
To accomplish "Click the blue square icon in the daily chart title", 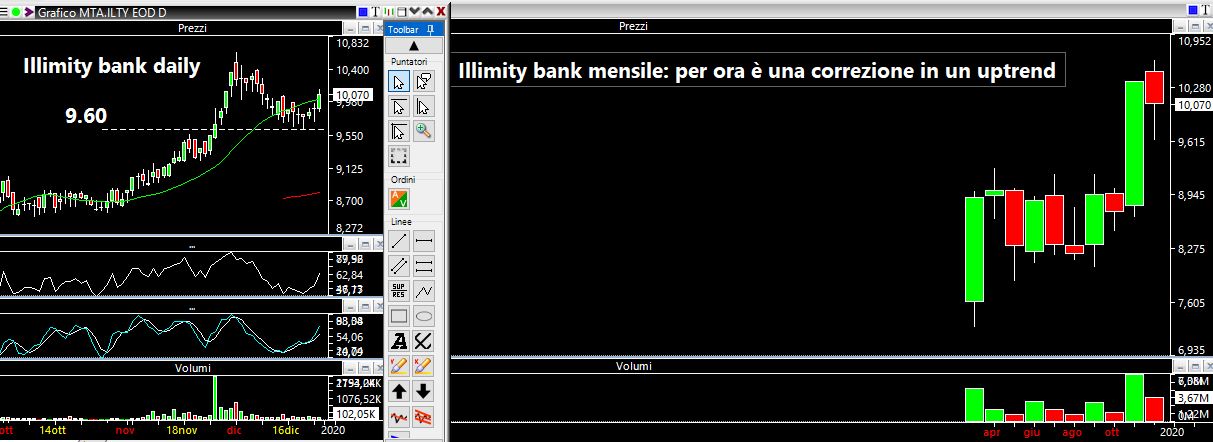I will (x=363, y=12).
